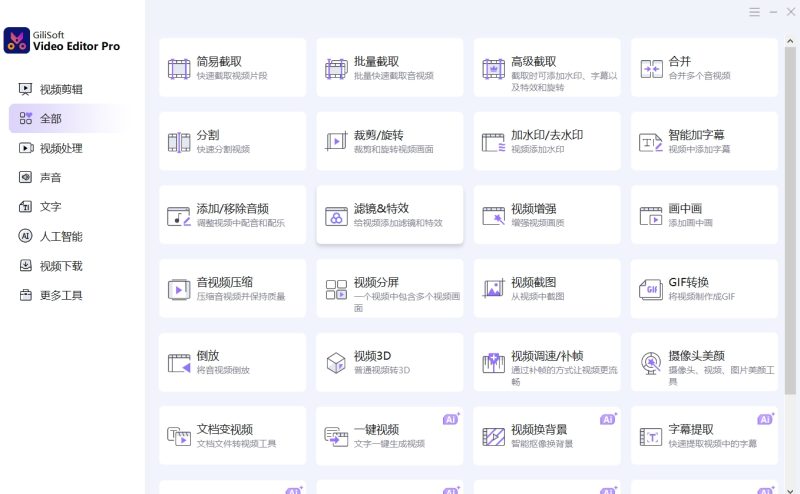This screenshot has width=800, height=494.
Task: Click the 文档文件转视频工具 description
Action: pyautogui.click(x=237, y=443)
